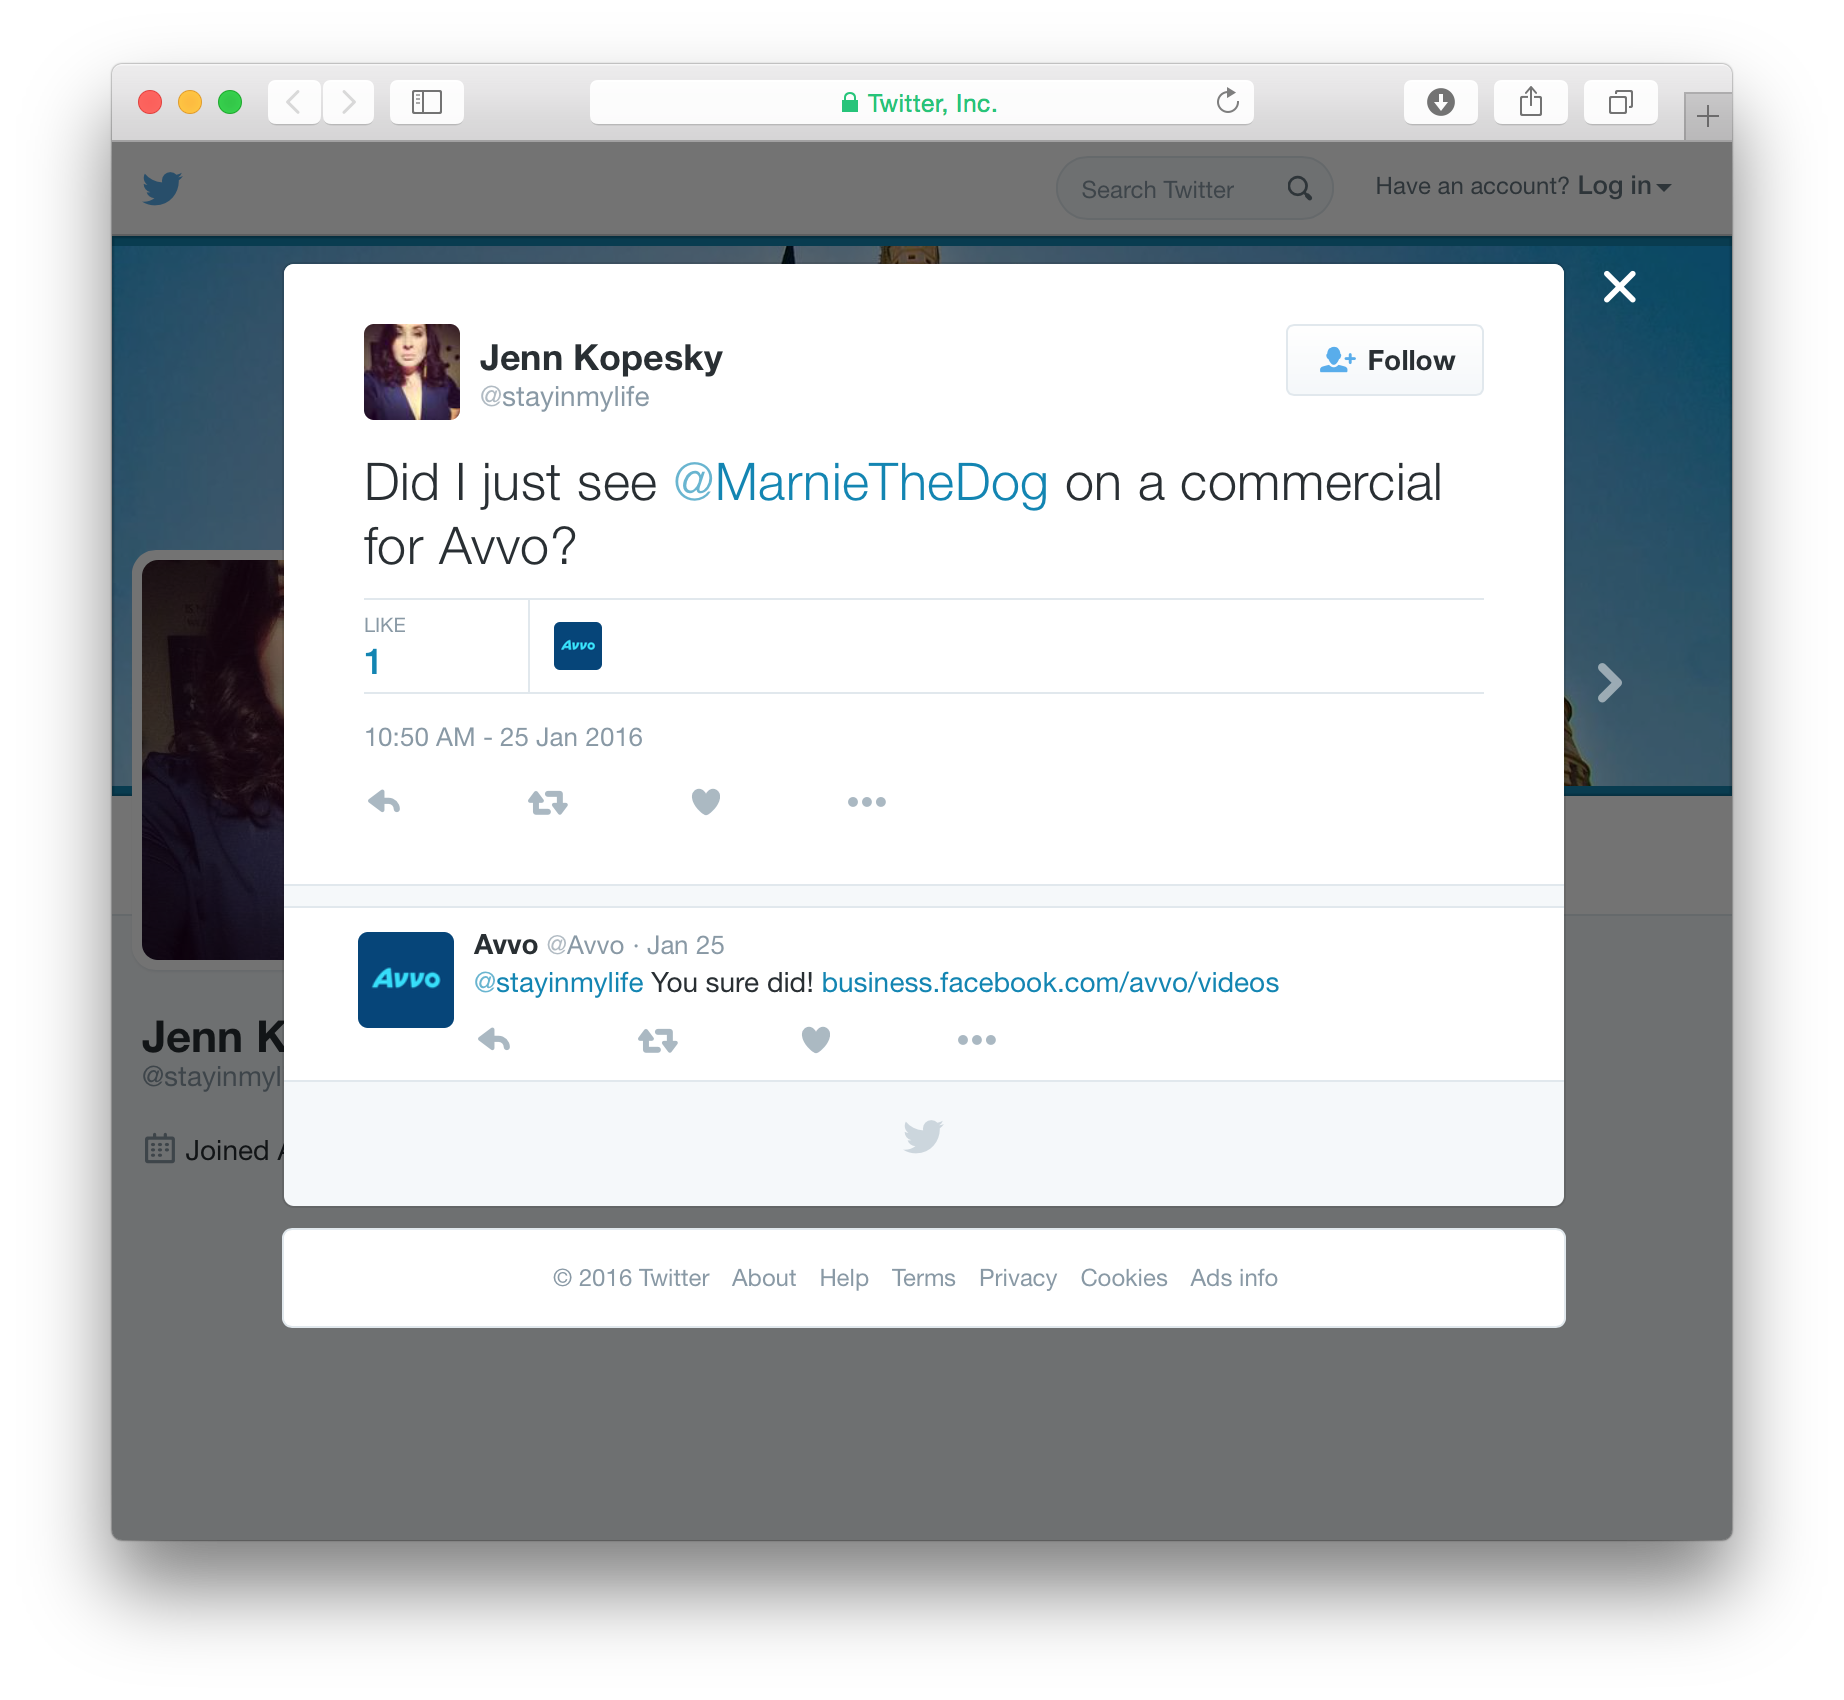Retweet Jenn Kopesky's tweet
The image size is (1844, 1700).
548,802
